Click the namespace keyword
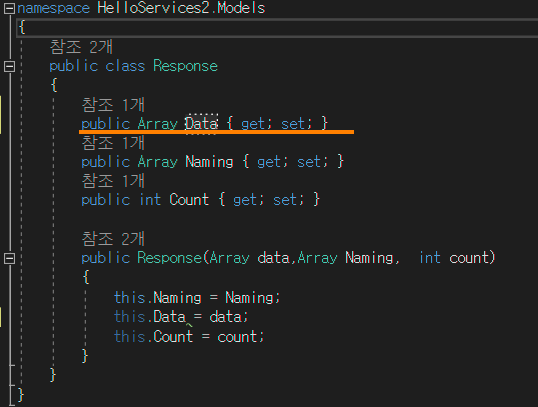538x407 pixels. tap(54, 8)
